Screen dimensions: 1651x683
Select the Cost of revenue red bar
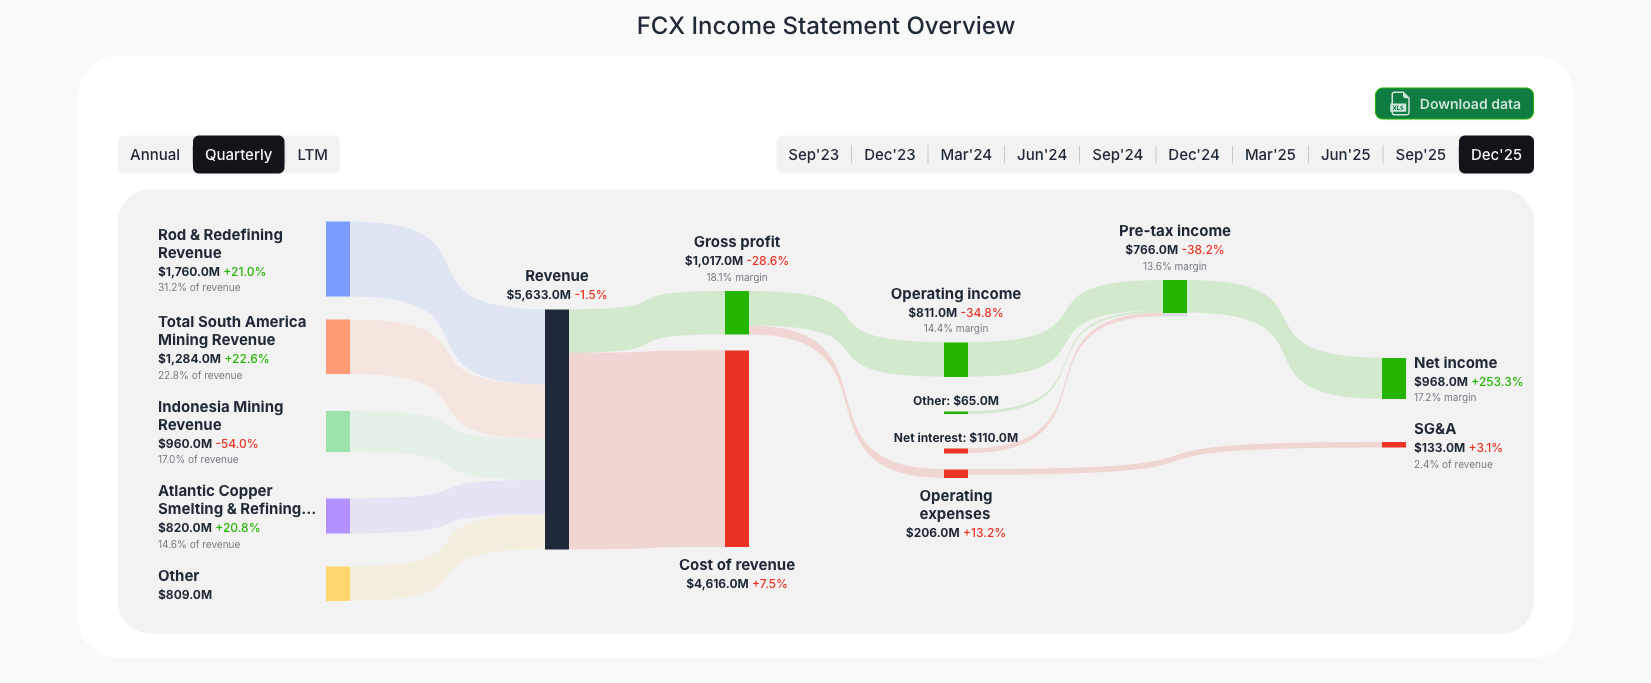point(737,450)
